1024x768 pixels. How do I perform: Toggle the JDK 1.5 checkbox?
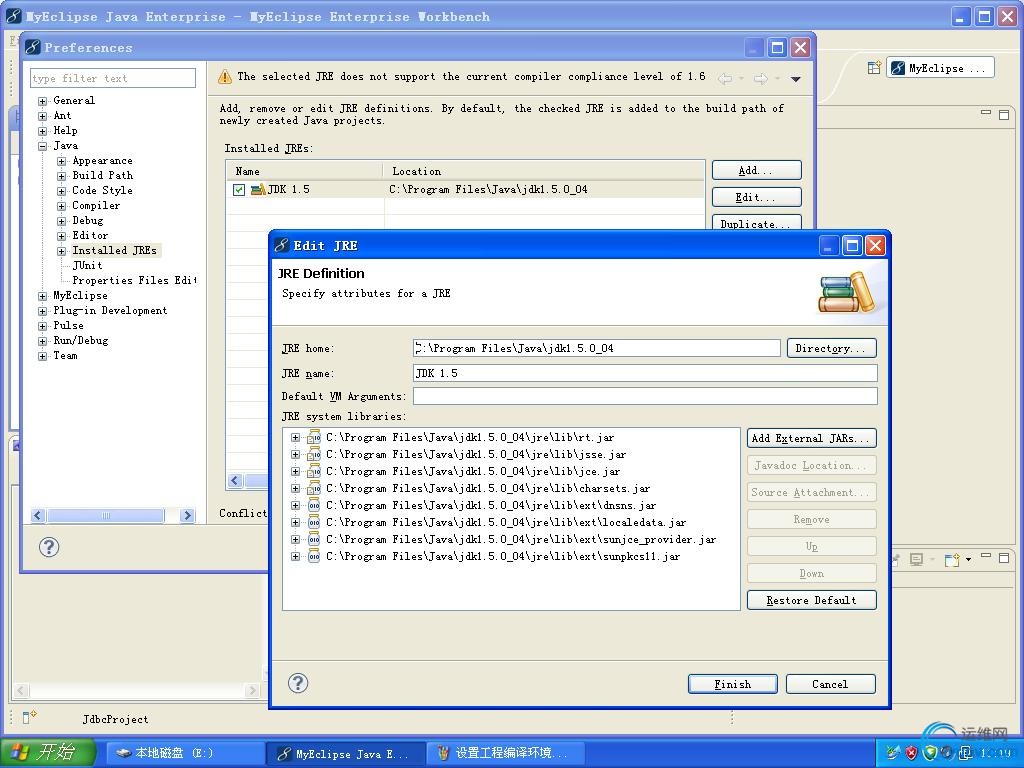coord(239,189)
